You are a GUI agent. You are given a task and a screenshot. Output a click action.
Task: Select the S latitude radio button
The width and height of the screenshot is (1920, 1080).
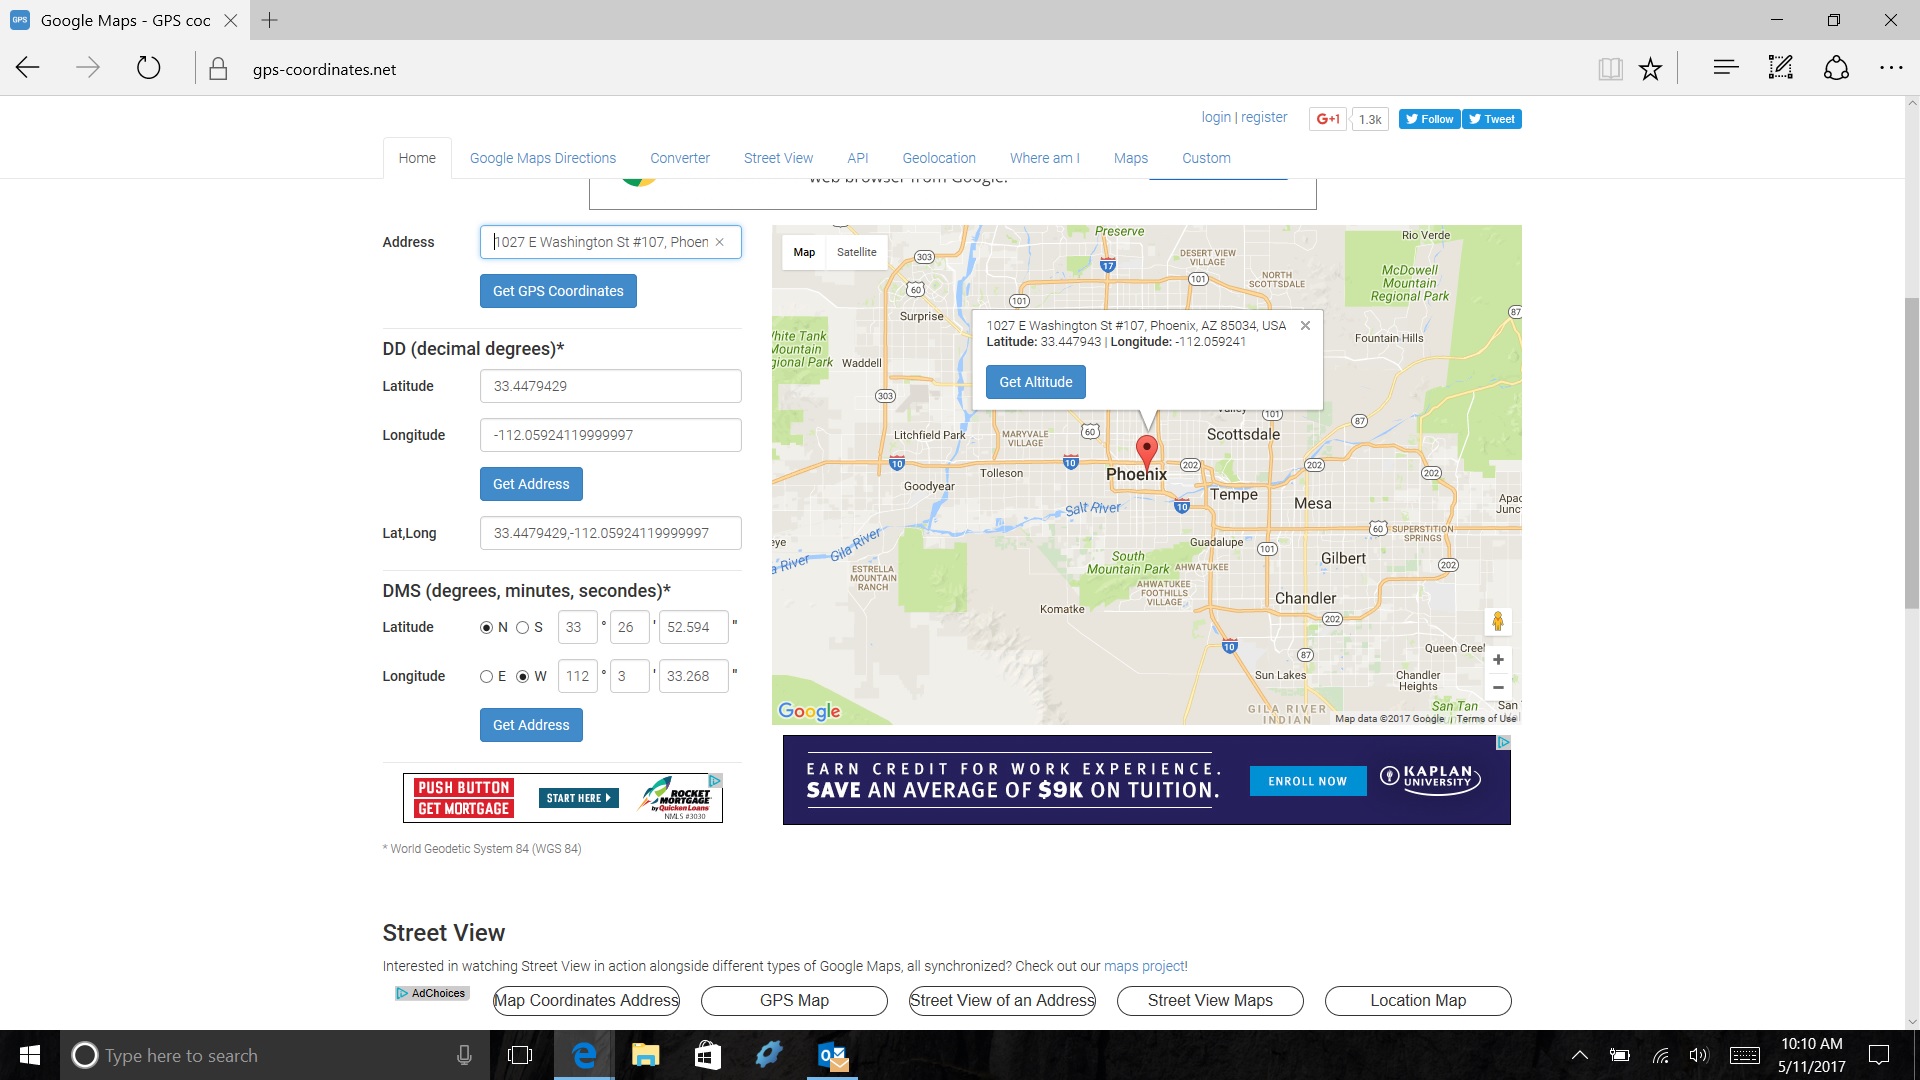[522, 628]
